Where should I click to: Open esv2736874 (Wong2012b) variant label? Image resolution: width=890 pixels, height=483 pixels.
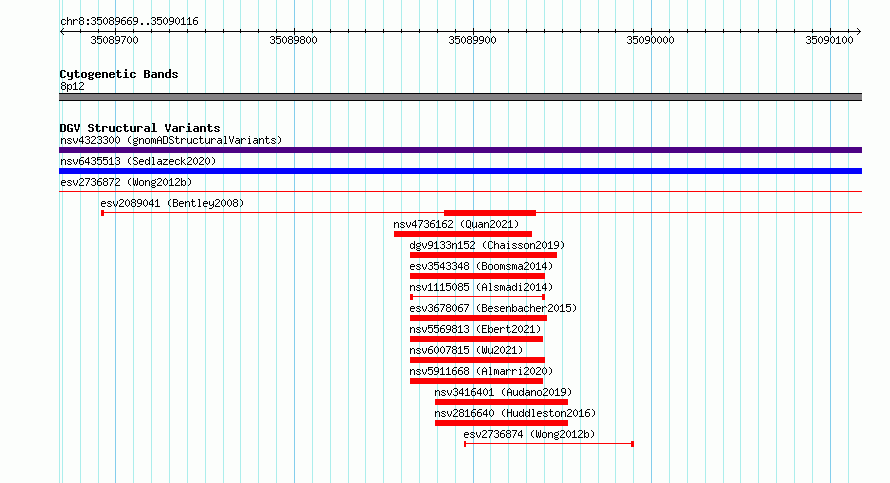point(529,434)
